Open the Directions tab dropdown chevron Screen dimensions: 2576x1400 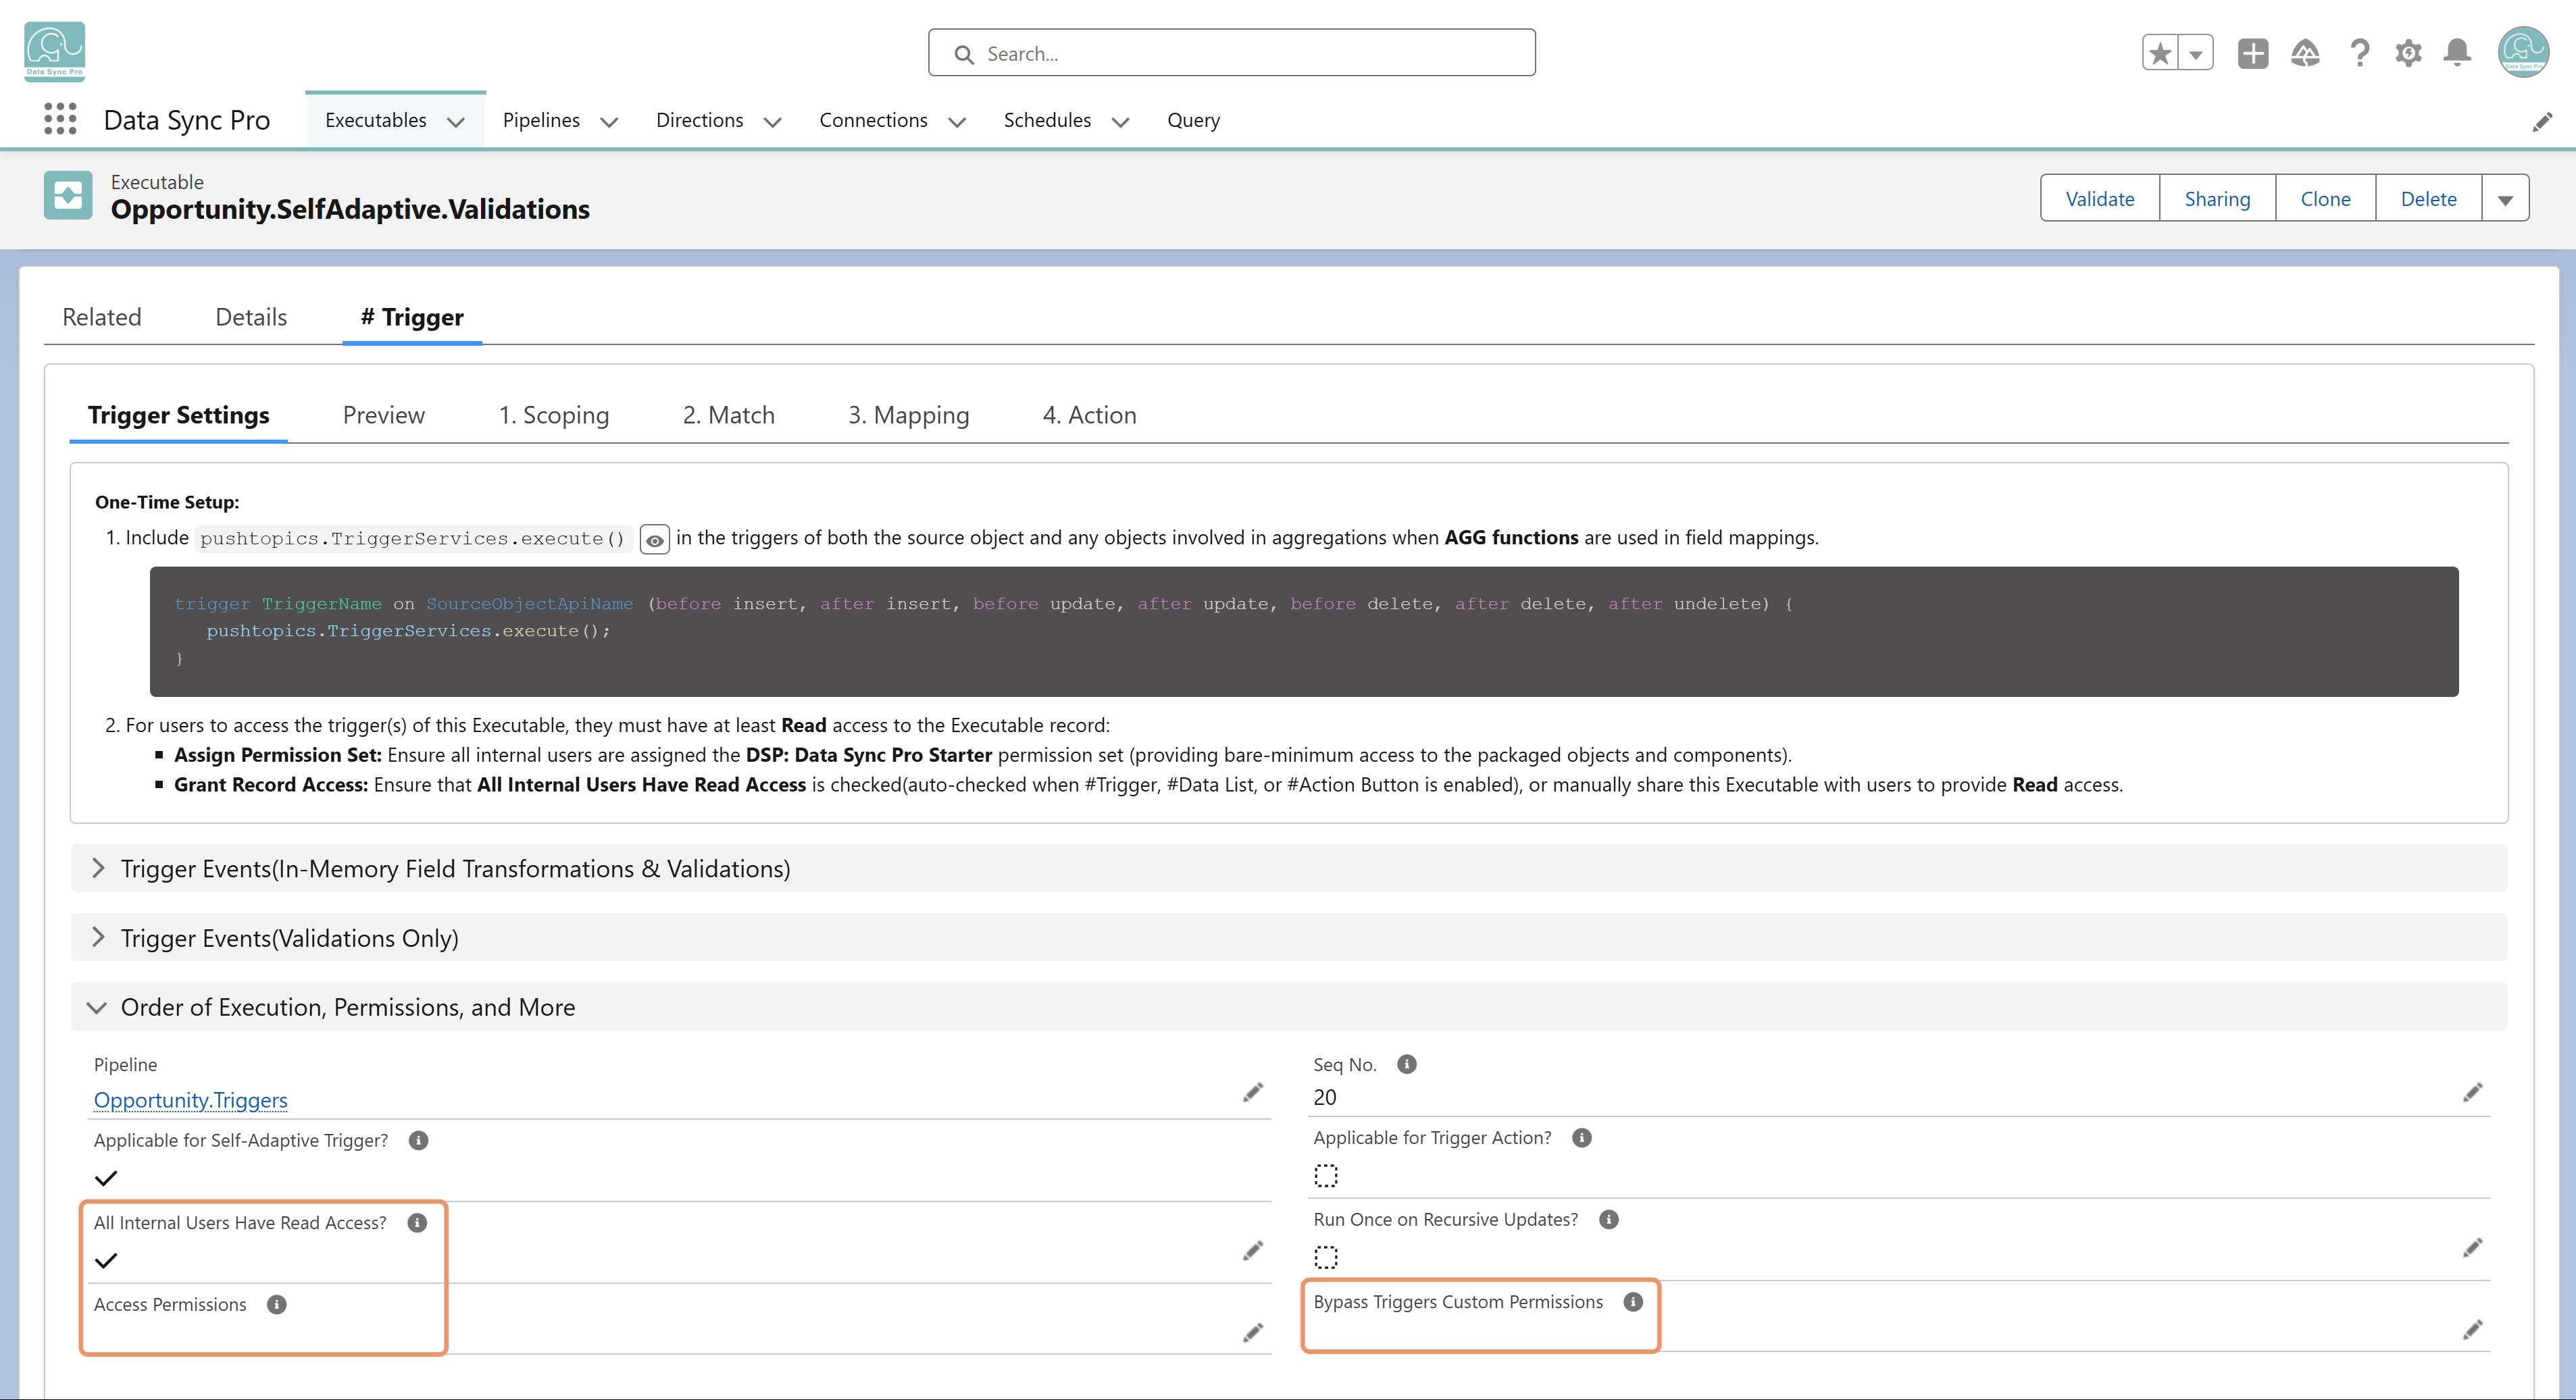click(x=772, y=122)
